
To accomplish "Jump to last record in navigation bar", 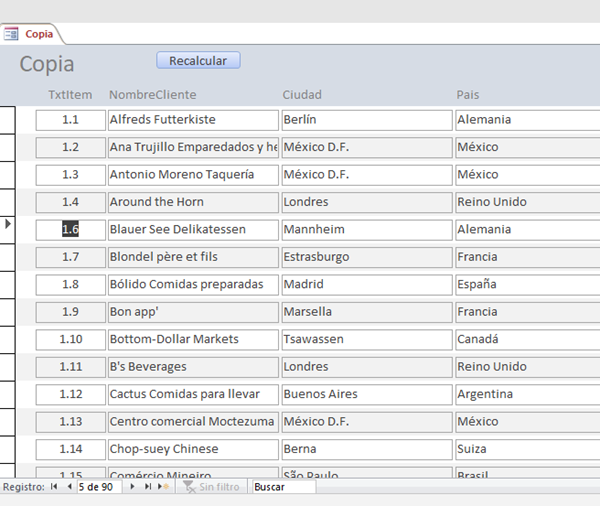I will pos(148,487).
